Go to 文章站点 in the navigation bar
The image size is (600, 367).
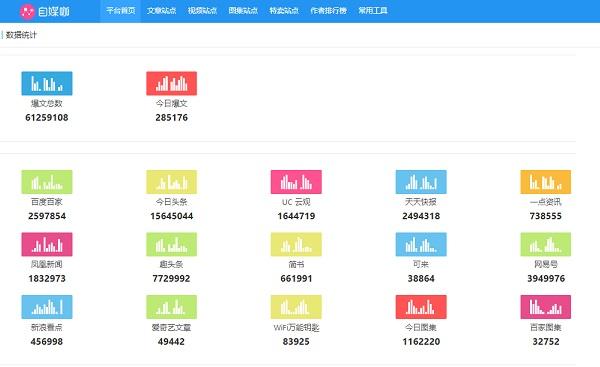[161, 11]
